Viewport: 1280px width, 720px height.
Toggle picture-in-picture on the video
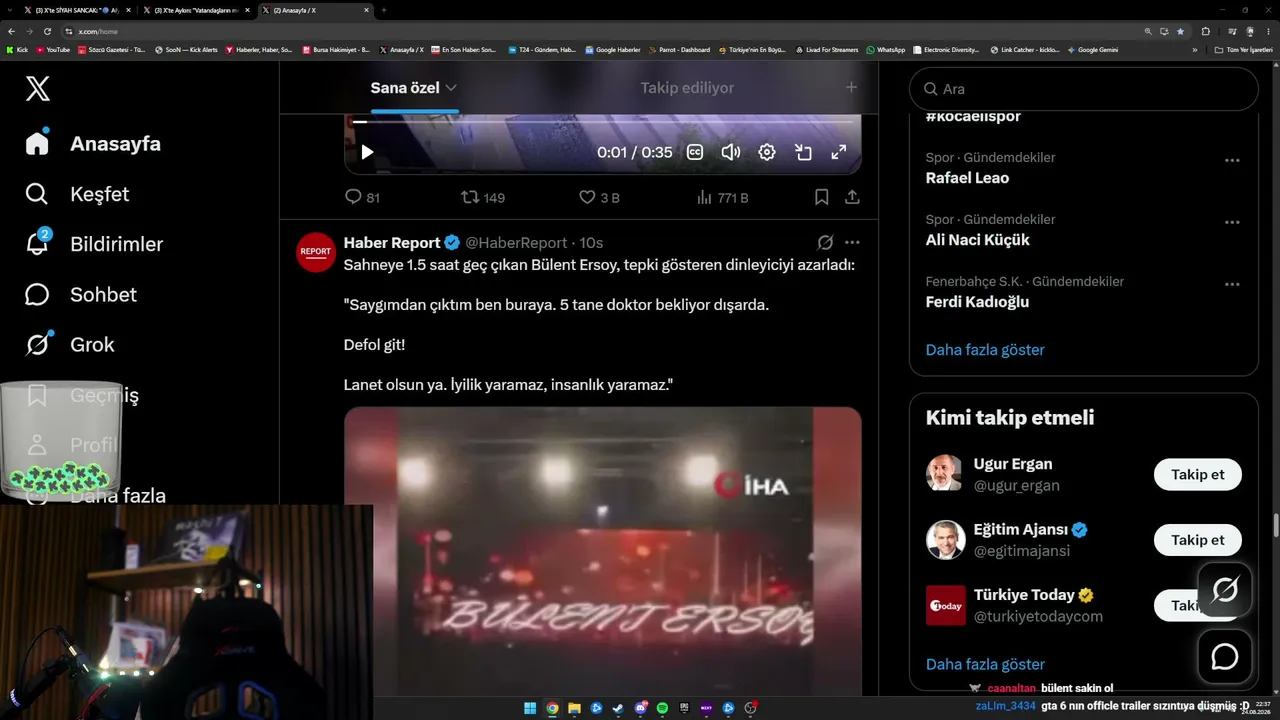pyautogui.click(x=803, y=152)
